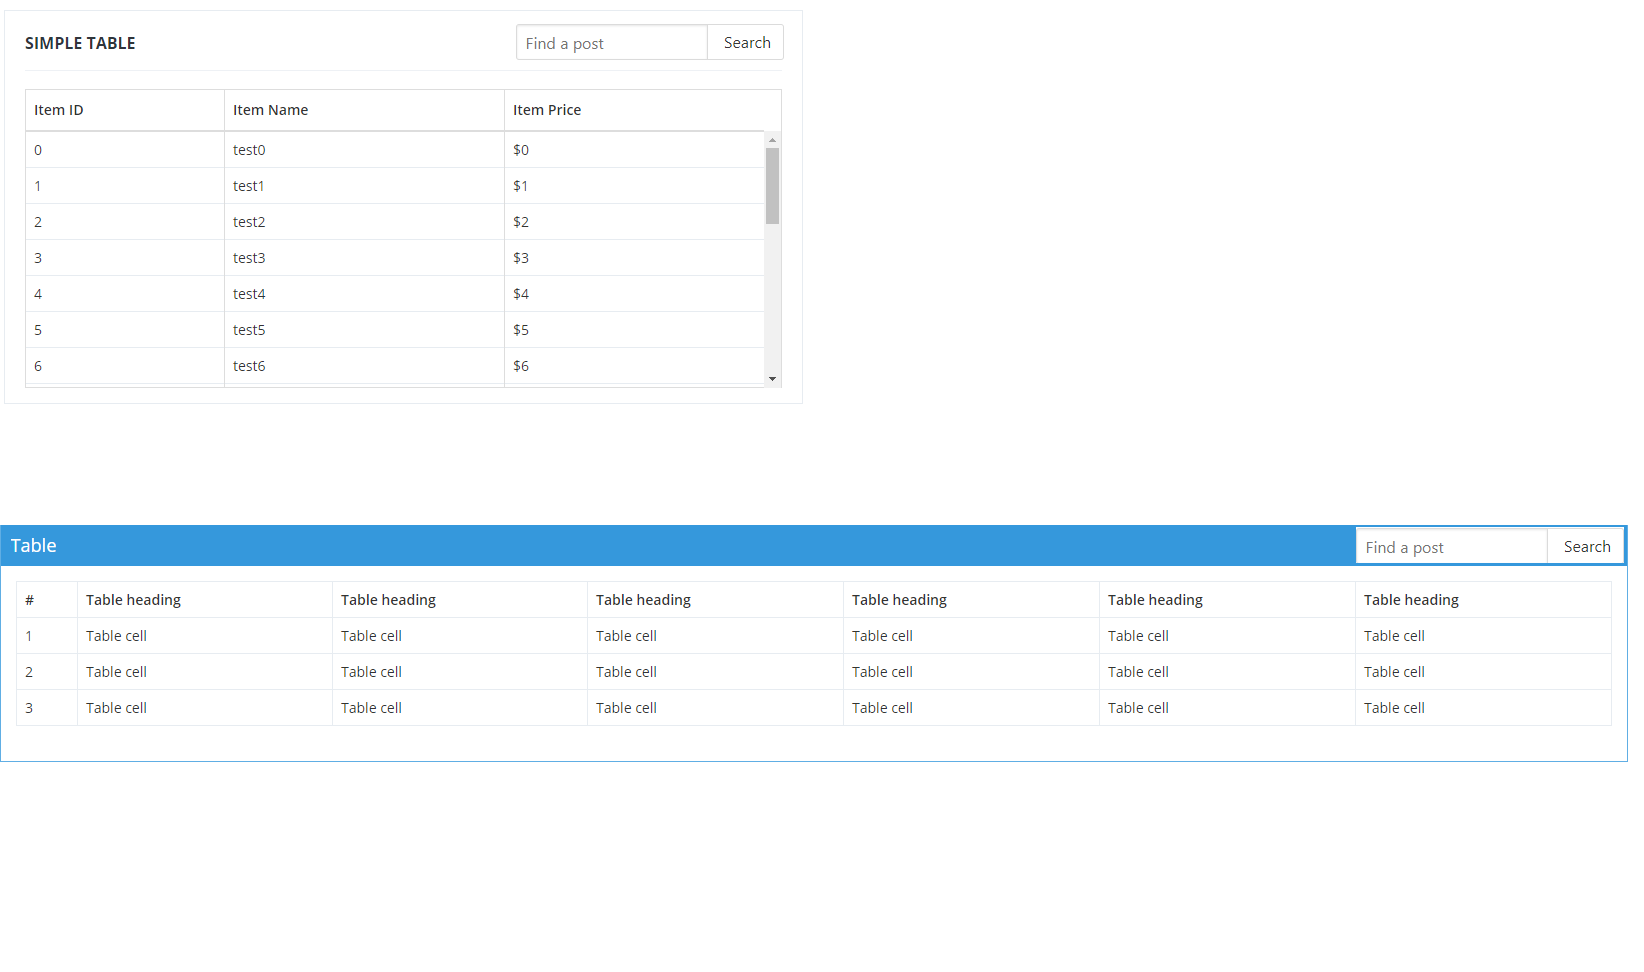Click the Search button in Simple Table
1644x972 pixels.
tap(745, 42)
